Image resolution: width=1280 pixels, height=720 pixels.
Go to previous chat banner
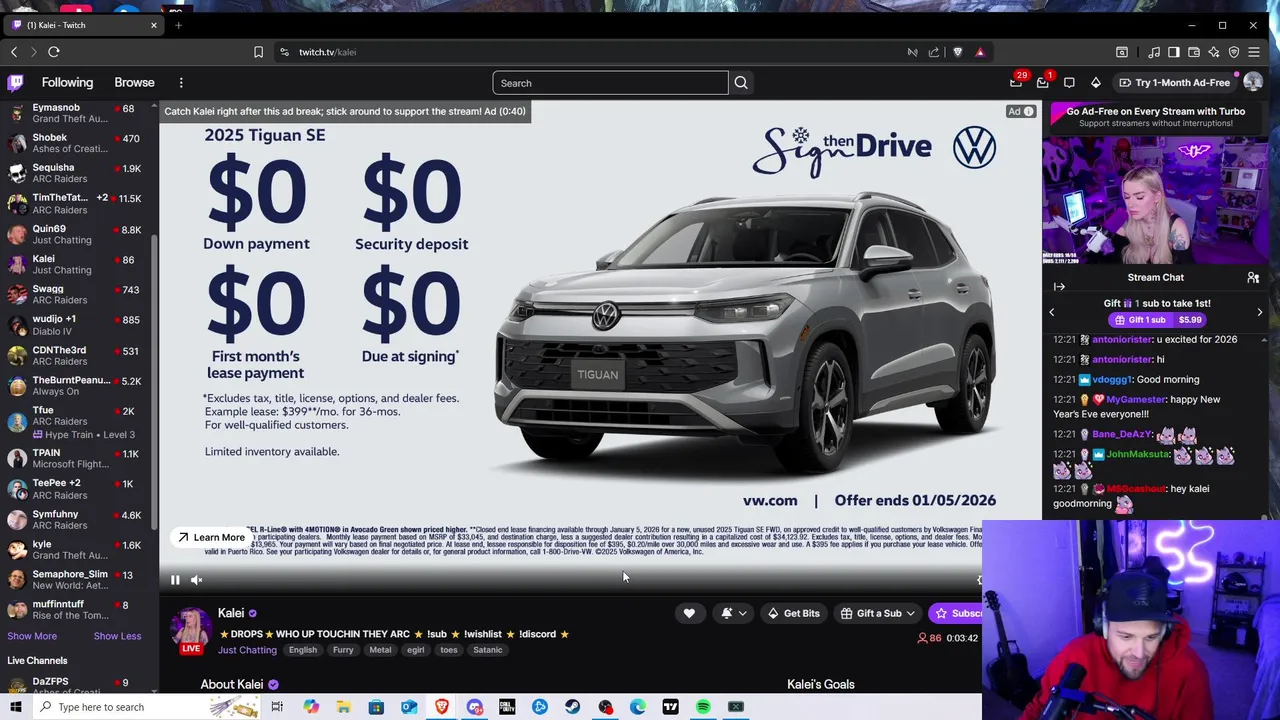click(x=1051, y=312)
